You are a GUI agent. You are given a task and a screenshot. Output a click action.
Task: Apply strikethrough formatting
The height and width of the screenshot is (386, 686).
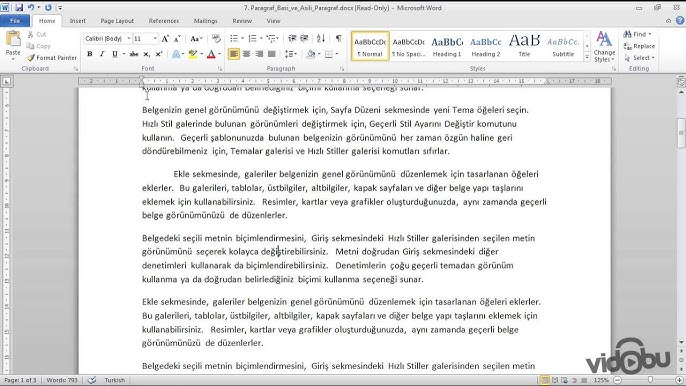134,54
